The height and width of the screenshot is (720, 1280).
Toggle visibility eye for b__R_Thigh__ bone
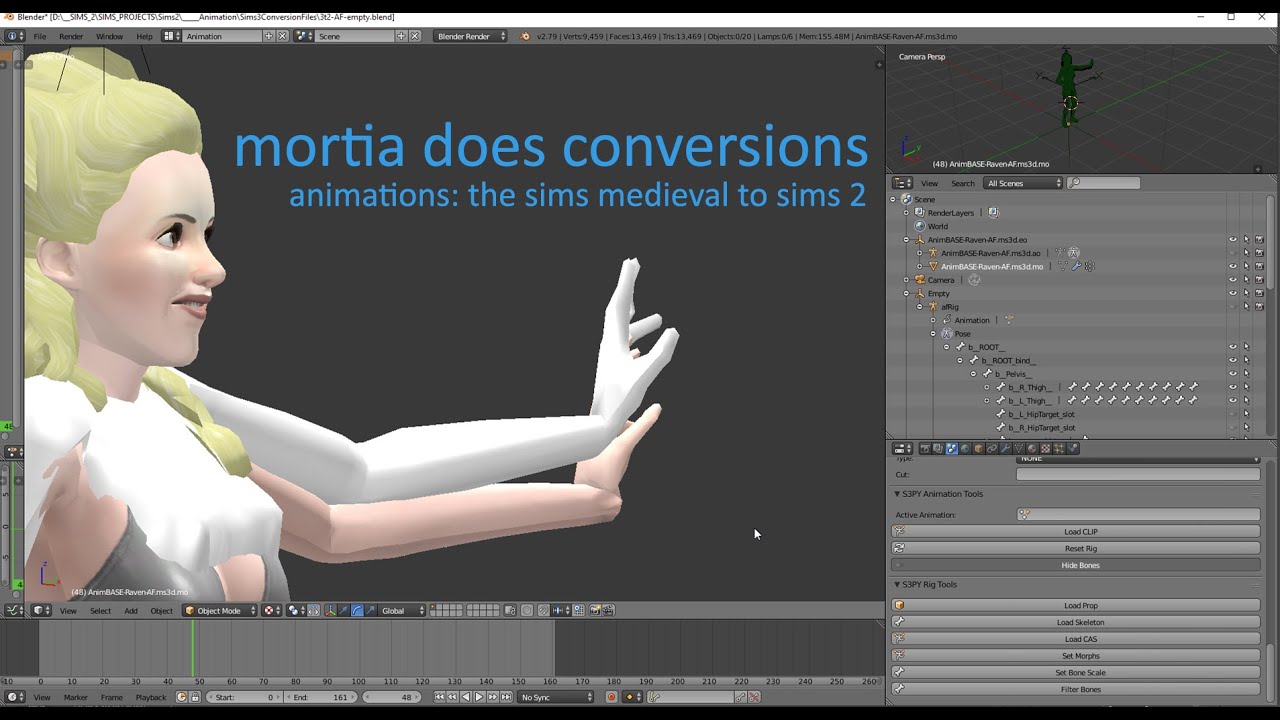[1233, 387]
